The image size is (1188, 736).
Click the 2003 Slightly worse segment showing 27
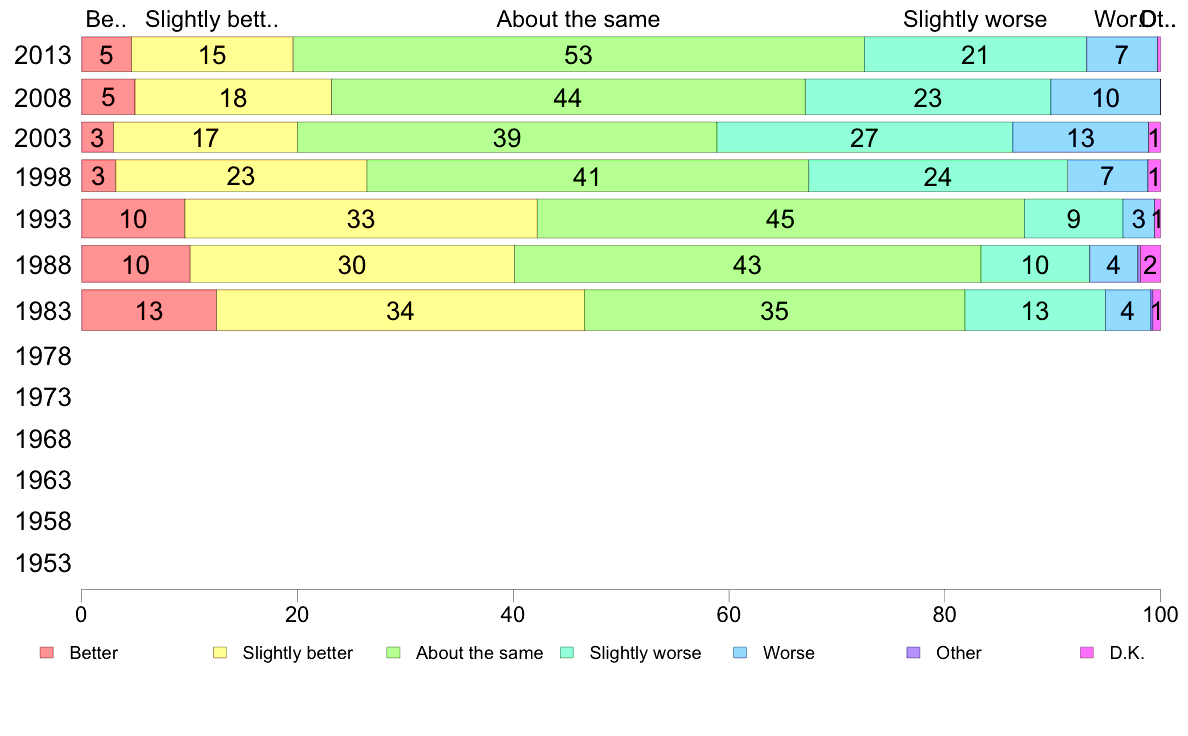coord(864,137)
